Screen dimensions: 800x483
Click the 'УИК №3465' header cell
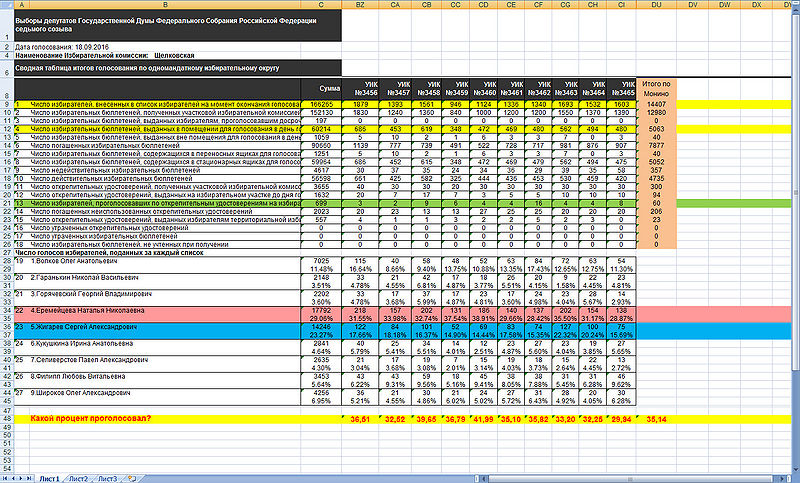(x=622, y=88)
